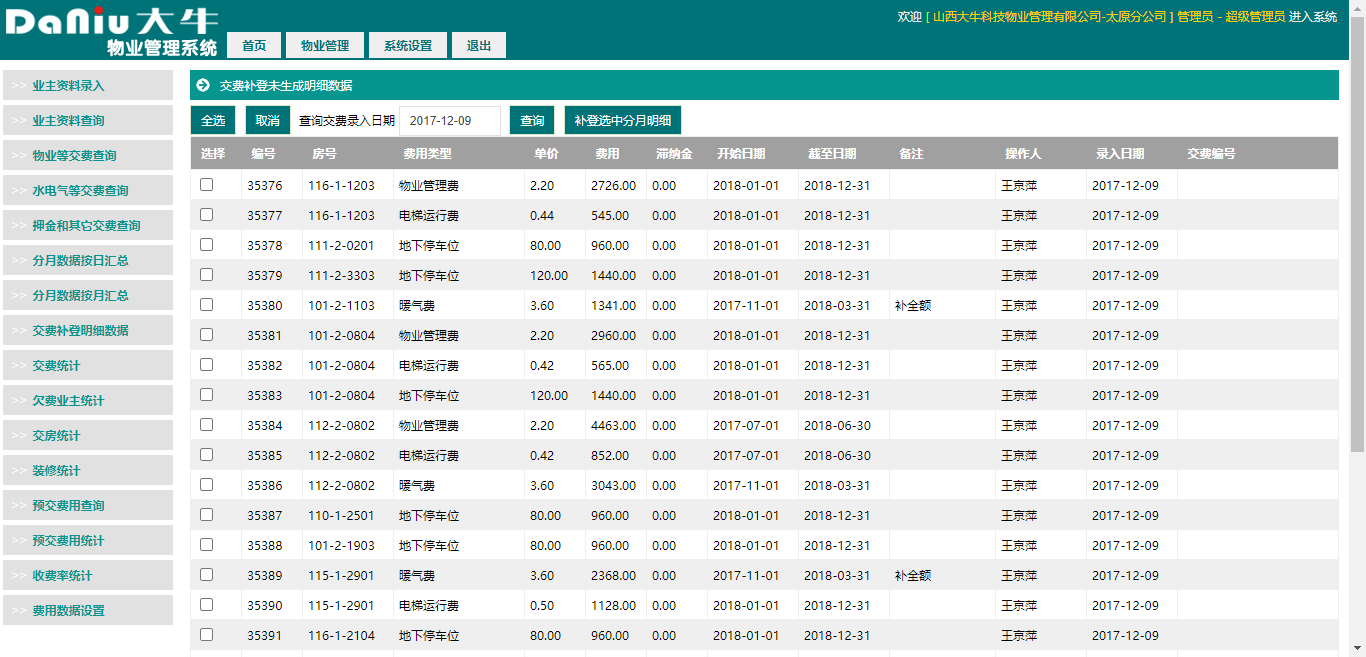The image size is (1366, 657).
Task: Open the 物业管理 top menu
Action: (325, 45)
